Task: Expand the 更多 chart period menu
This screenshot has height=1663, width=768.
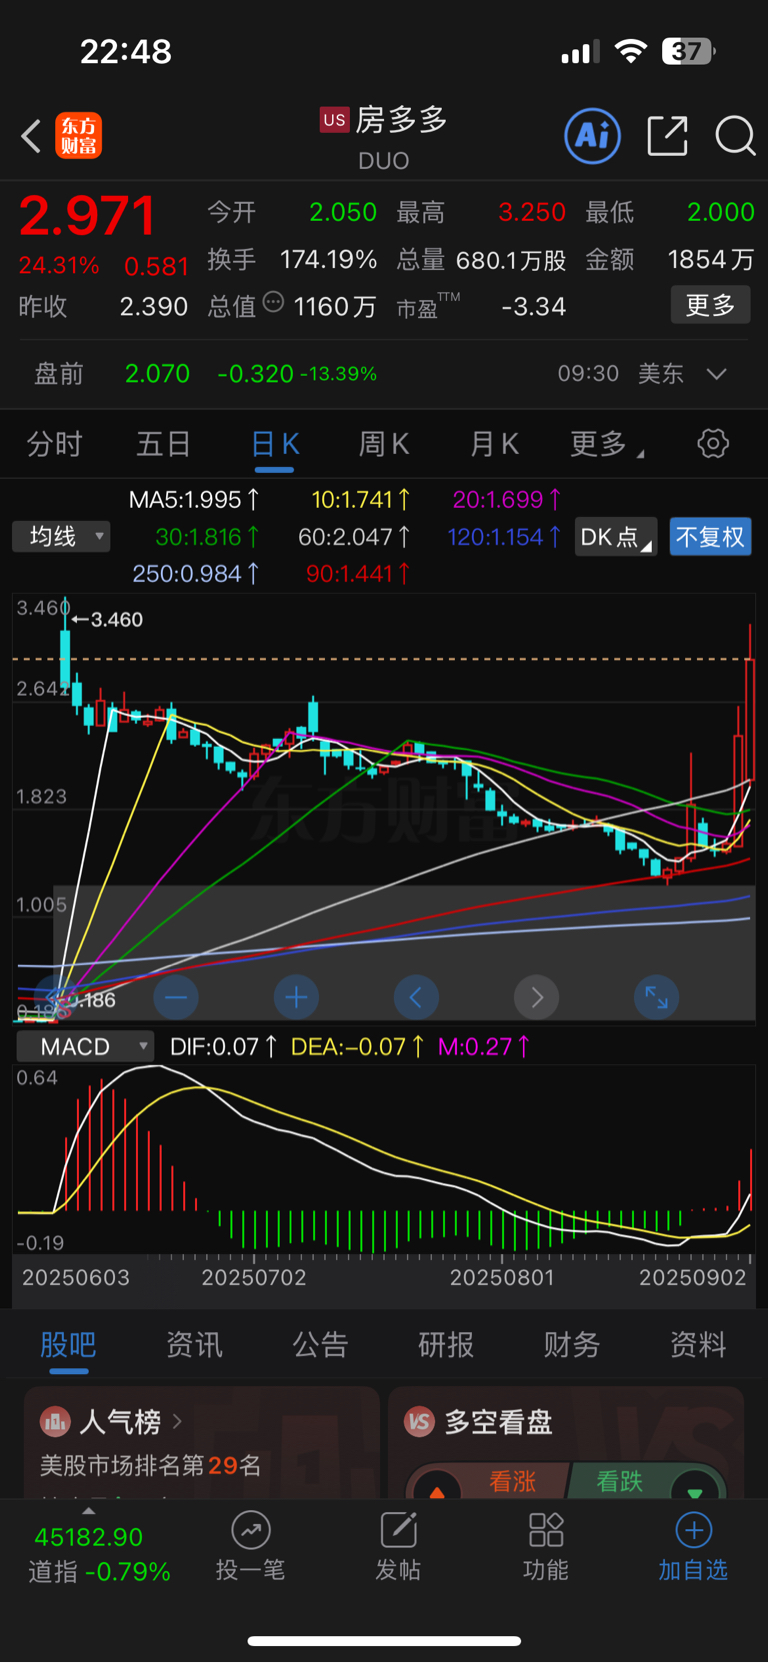Action: click(606, 444)
